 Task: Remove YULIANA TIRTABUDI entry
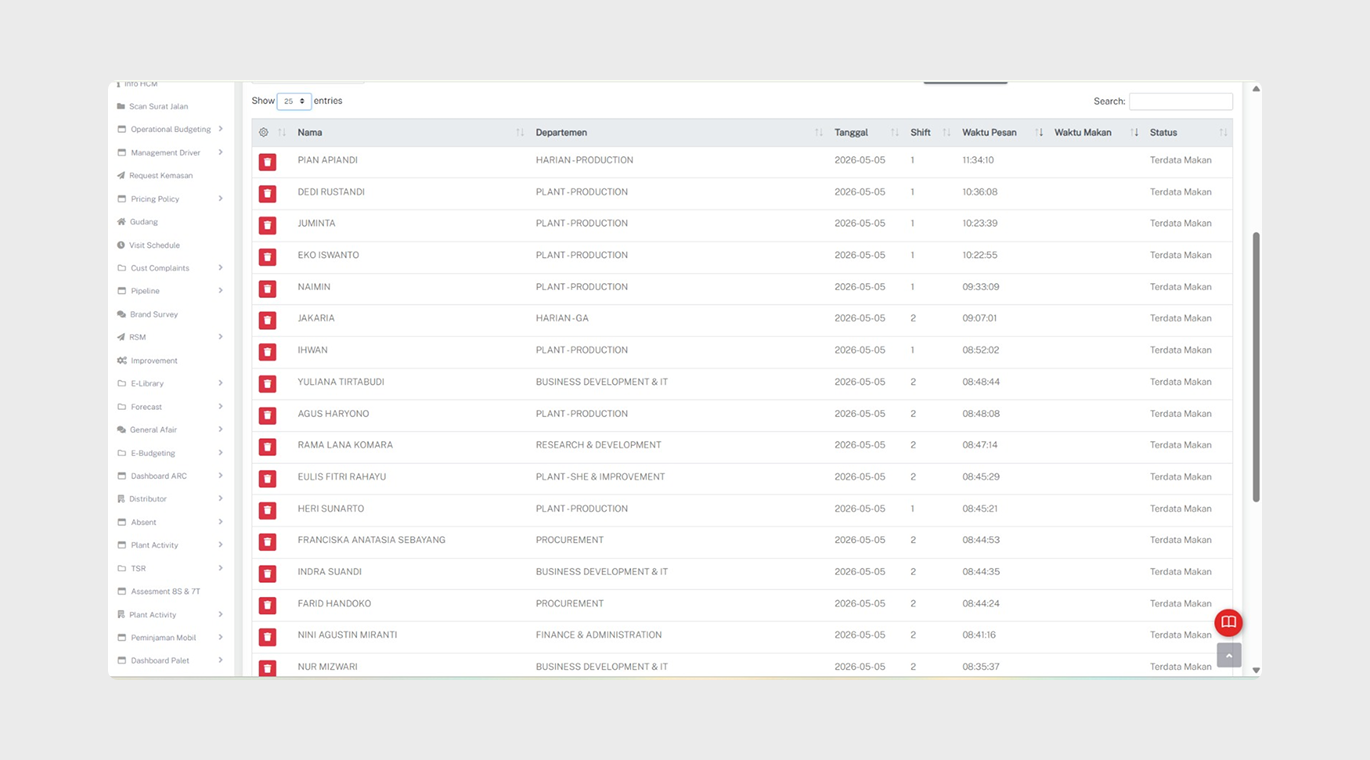pos(267,384)
